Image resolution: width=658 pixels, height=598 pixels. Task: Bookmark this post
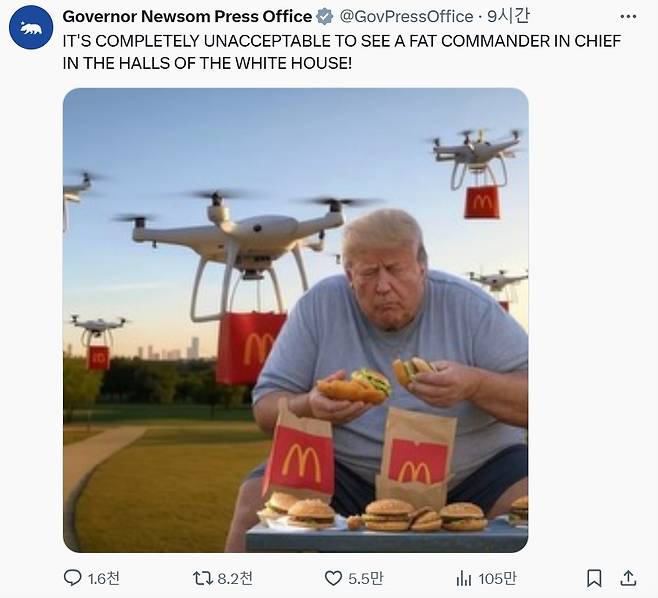(x=594, y=577)
